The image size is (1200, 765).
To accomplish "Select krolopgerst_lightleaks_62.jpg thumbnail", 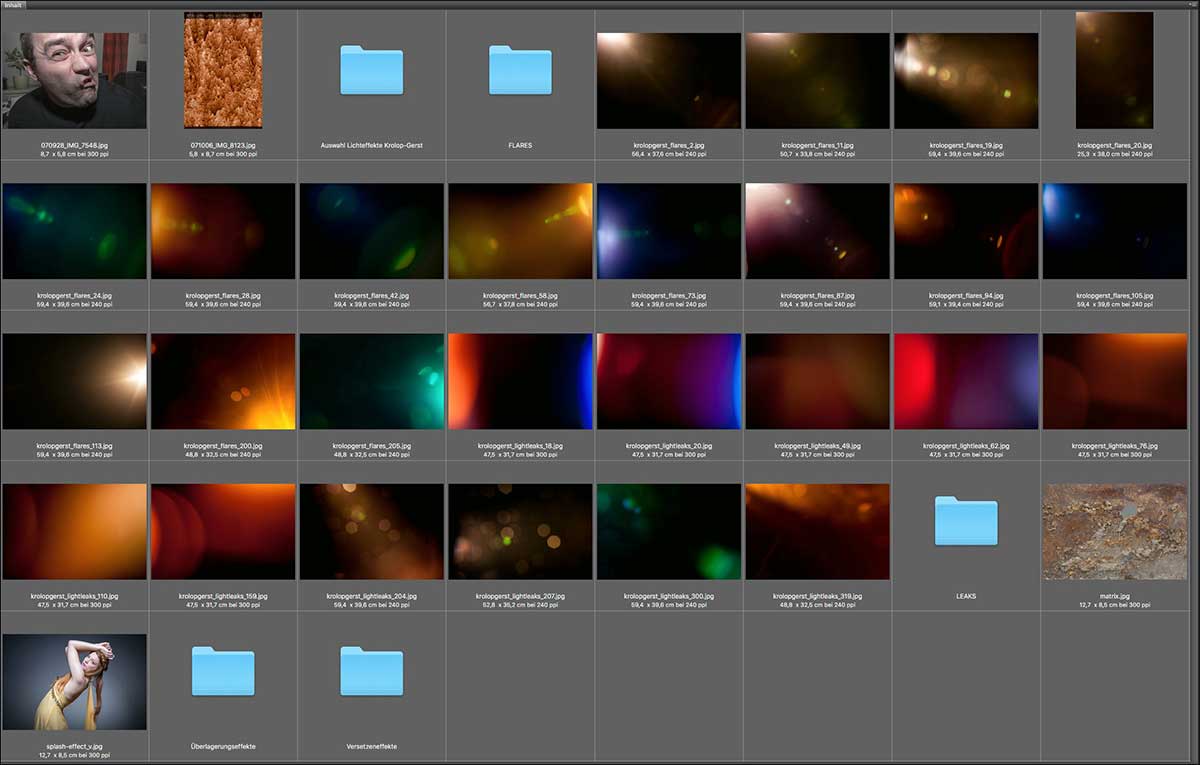I will (966, 381).
